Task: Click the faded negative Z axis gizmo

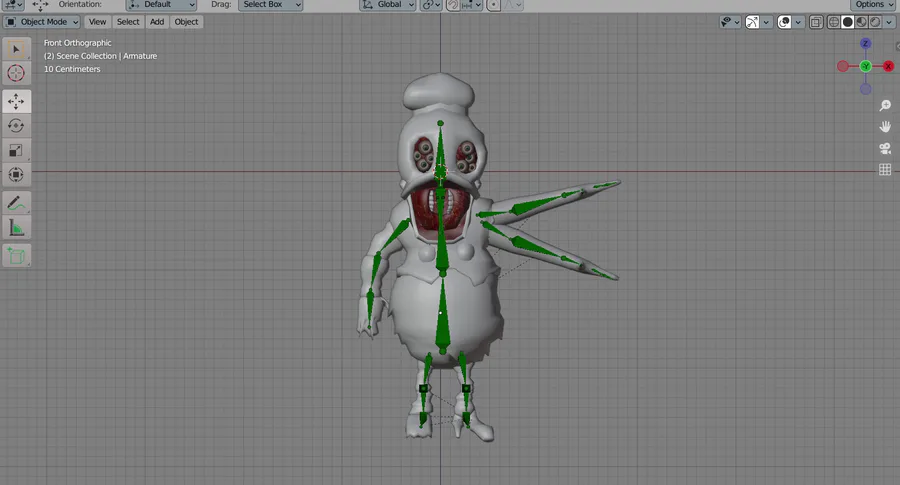Action: click(x=866, y=89)
